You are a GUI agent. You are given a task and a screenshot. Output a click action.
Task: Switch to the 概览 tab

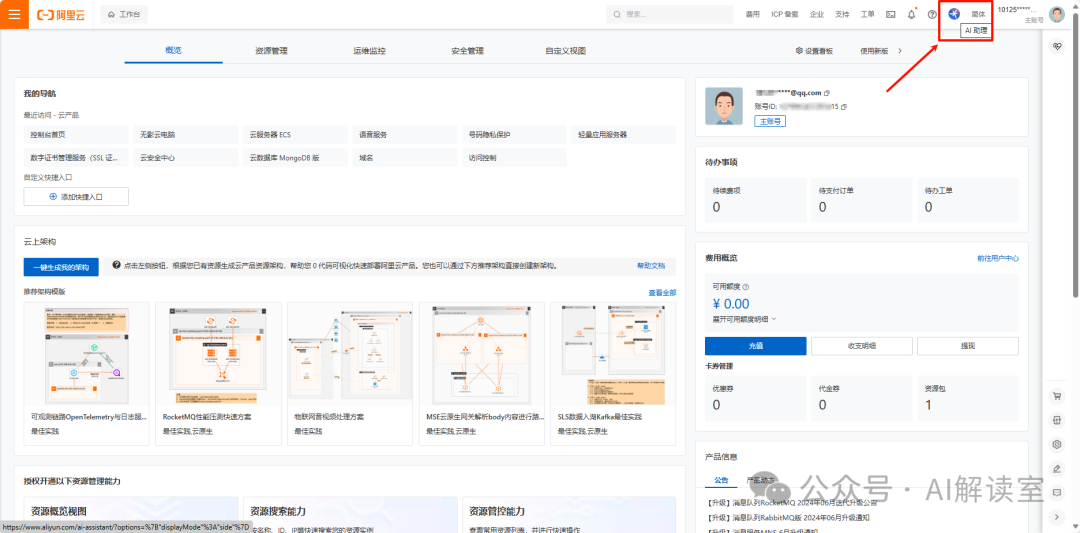[174, 50]
